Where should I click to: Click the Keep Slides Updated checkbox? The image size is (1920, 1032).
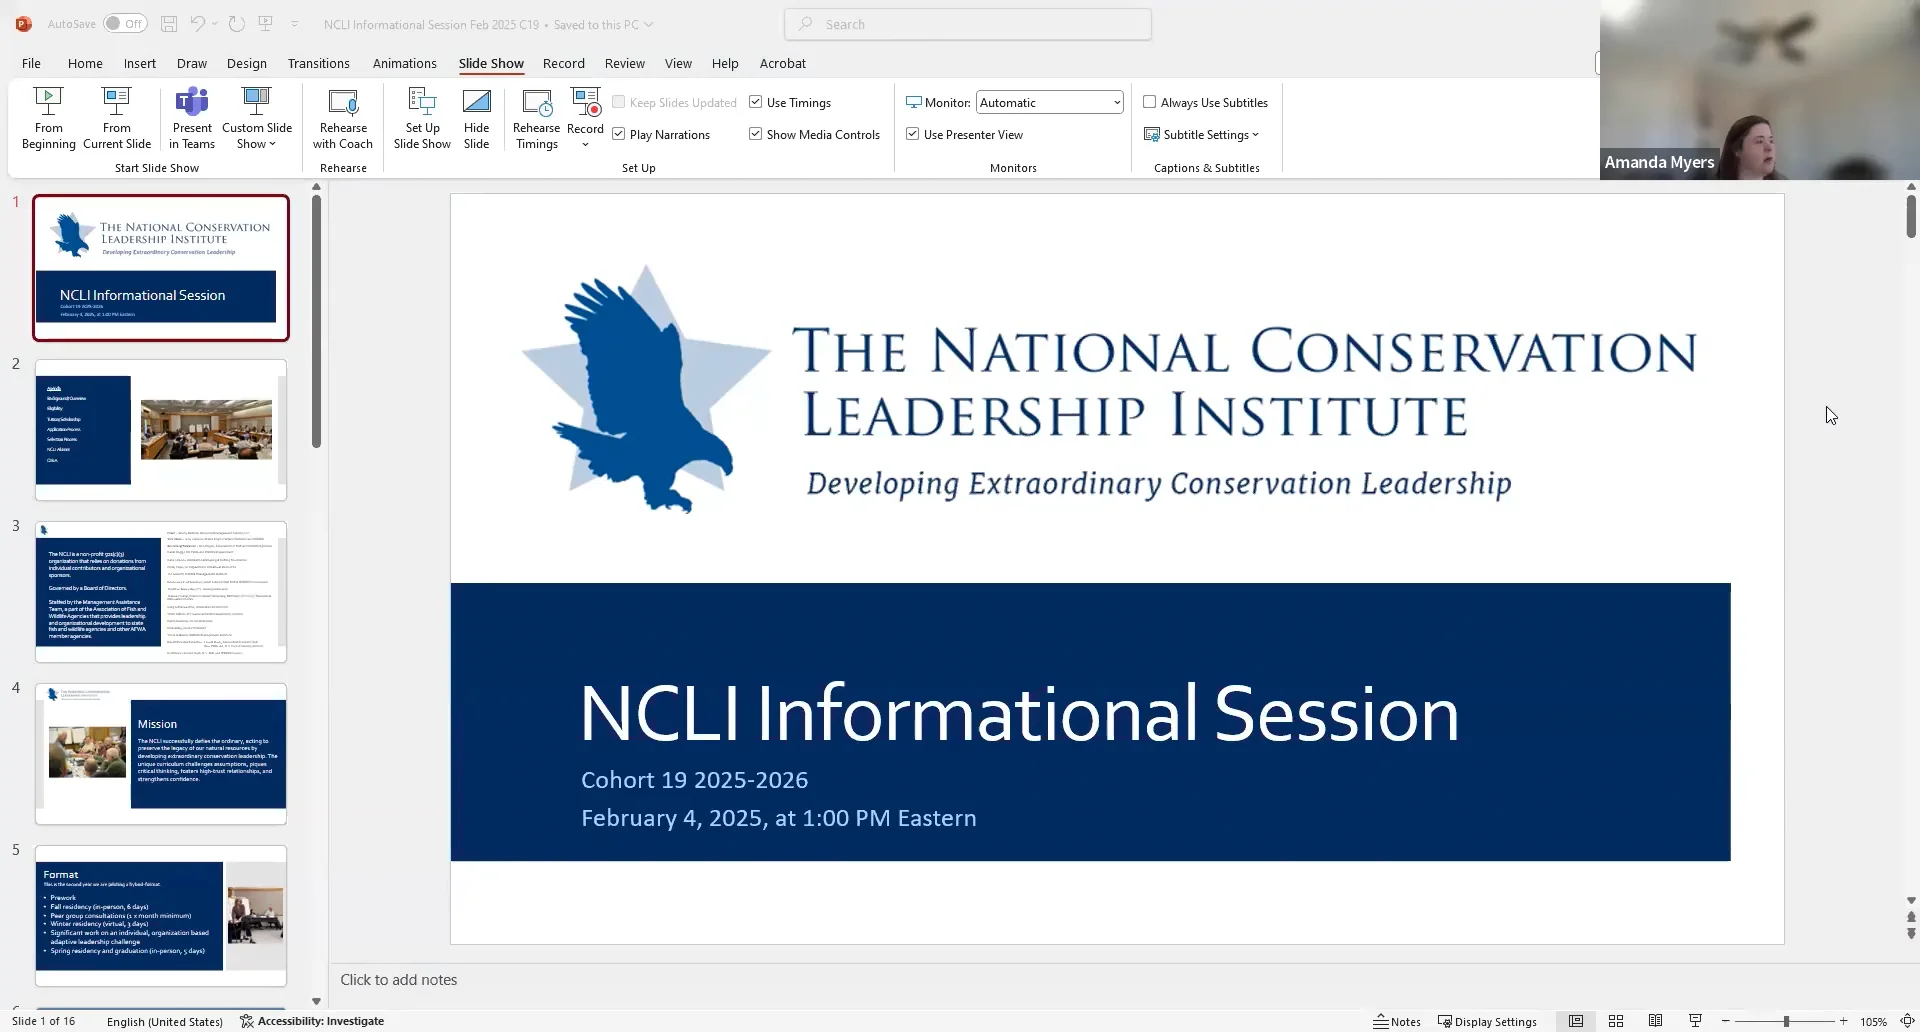click(x=619, y=102)
